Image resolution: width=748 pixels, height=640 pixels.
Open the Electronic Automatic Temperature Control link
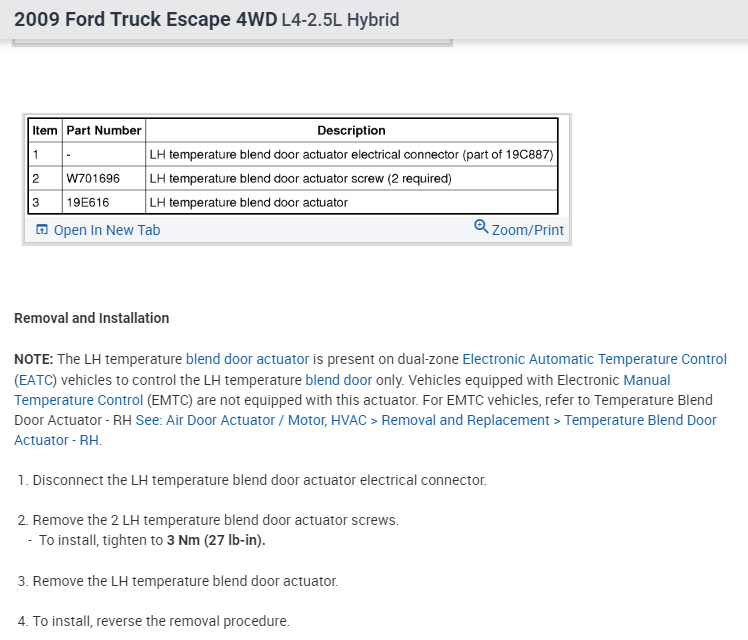coord(594,359)
